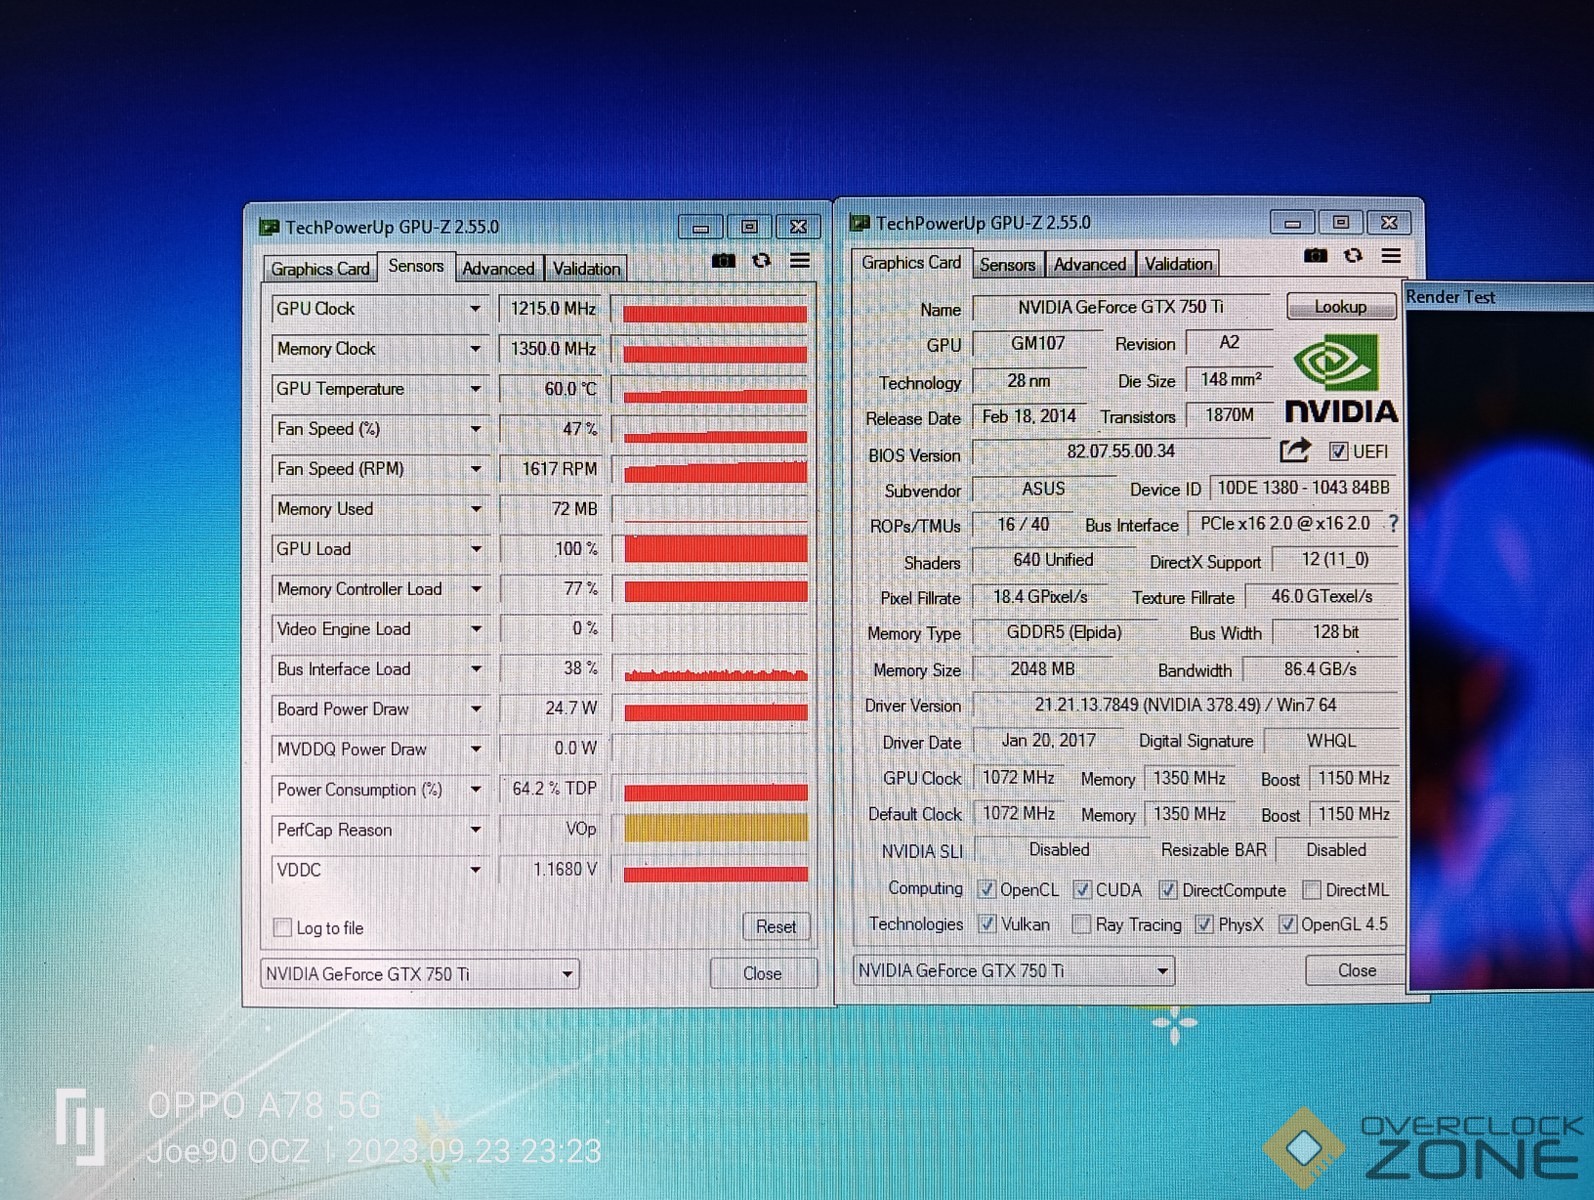
Task: Enable the Log to file checkbox
Action: [x=283, y=927]
